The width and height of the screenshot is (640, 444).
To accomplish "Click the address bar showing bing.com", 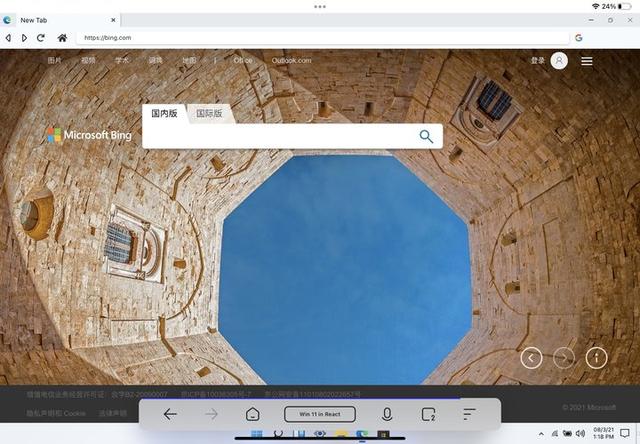I will pos(320,38).
